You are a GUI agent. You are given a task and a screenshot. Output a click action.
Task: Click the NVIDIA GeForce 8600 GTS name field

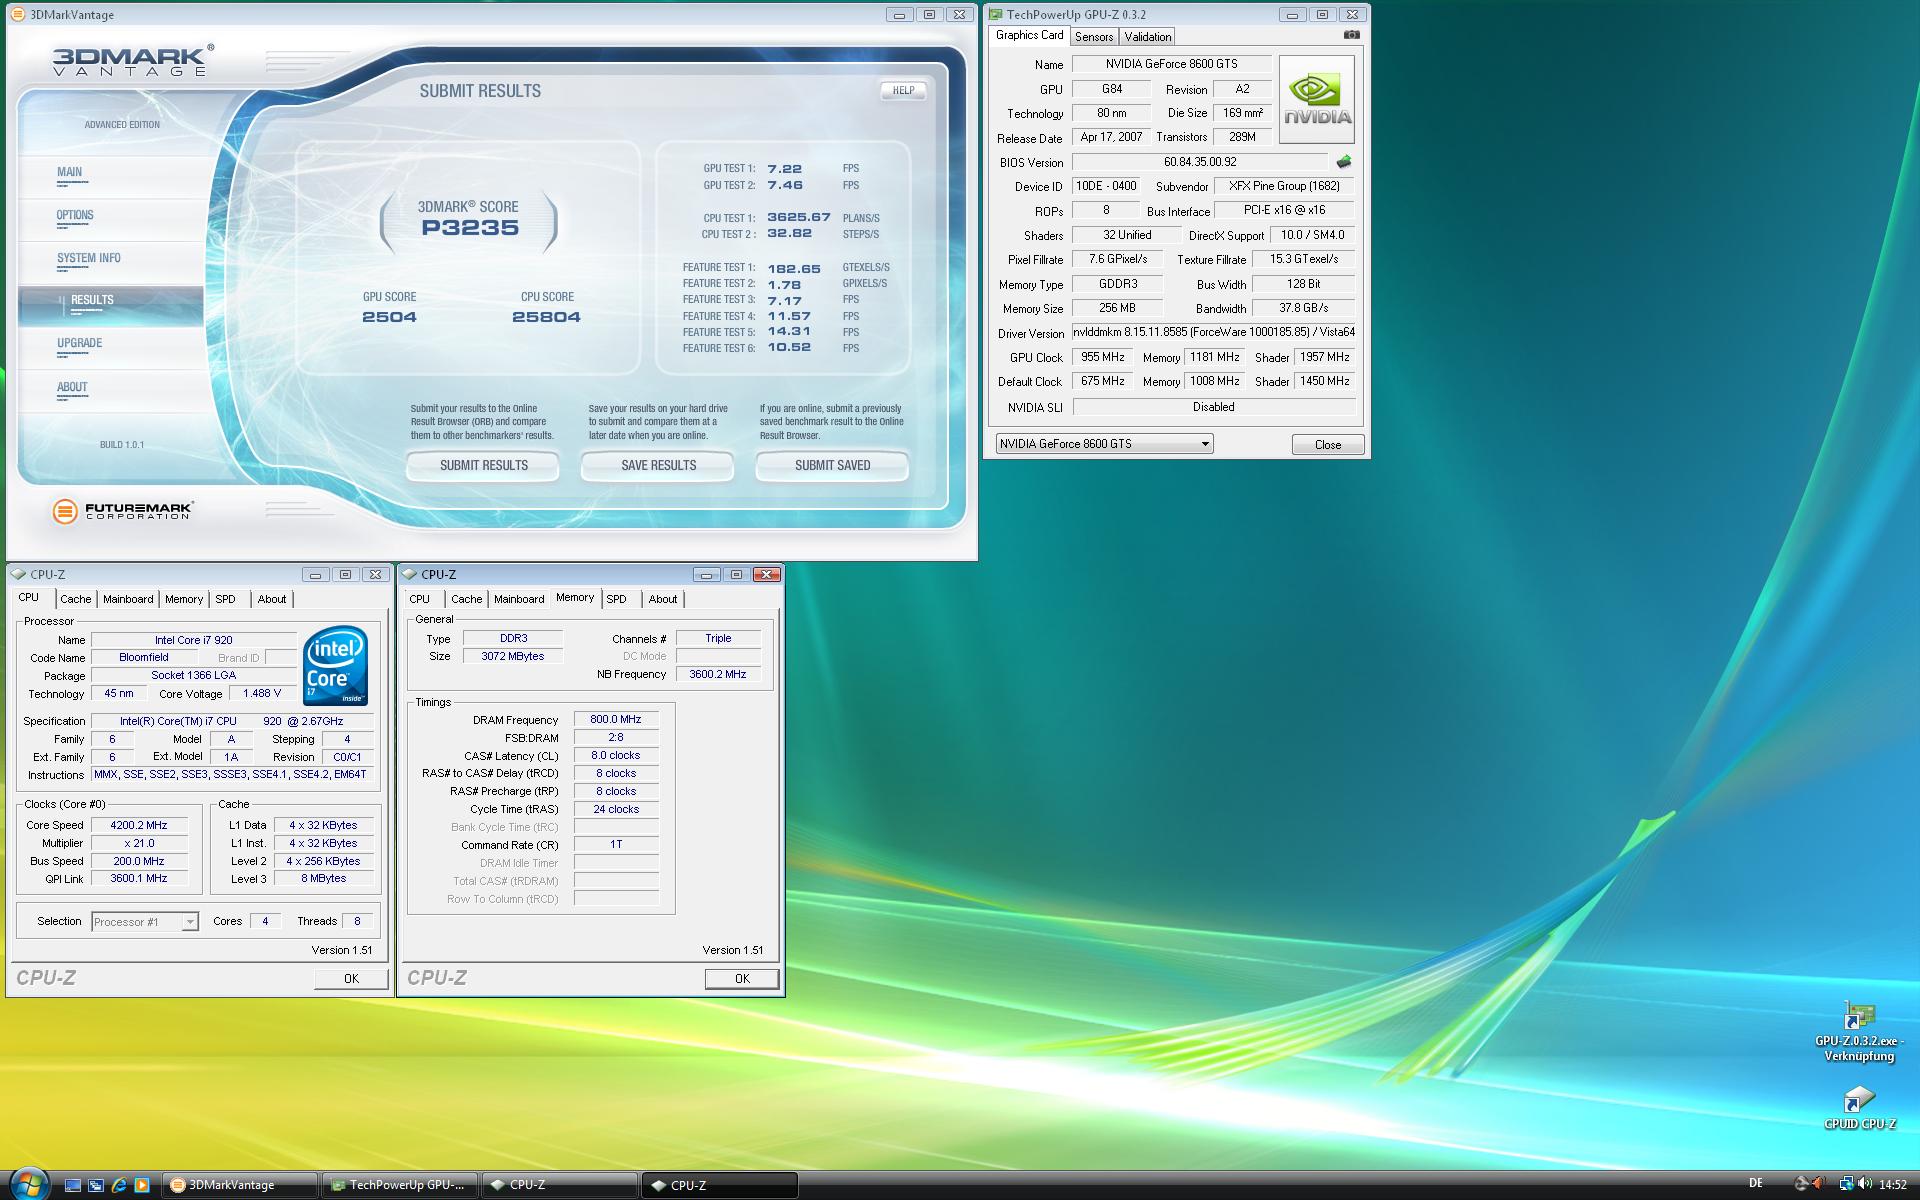click(1171, 64)
